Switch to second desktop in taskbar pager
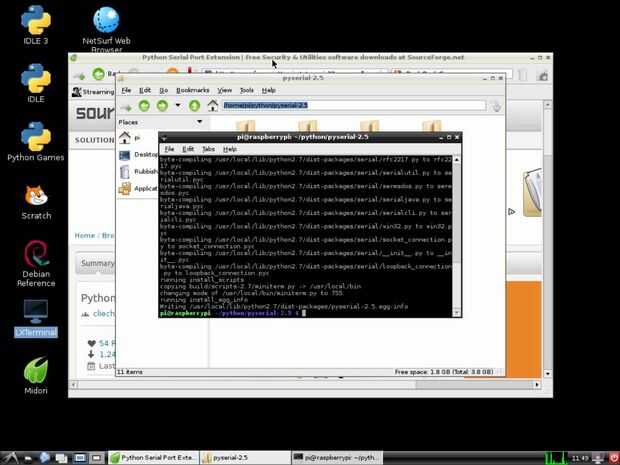Image resolution: width=620 pixels, height=465 pixels. tap(97, 458)
